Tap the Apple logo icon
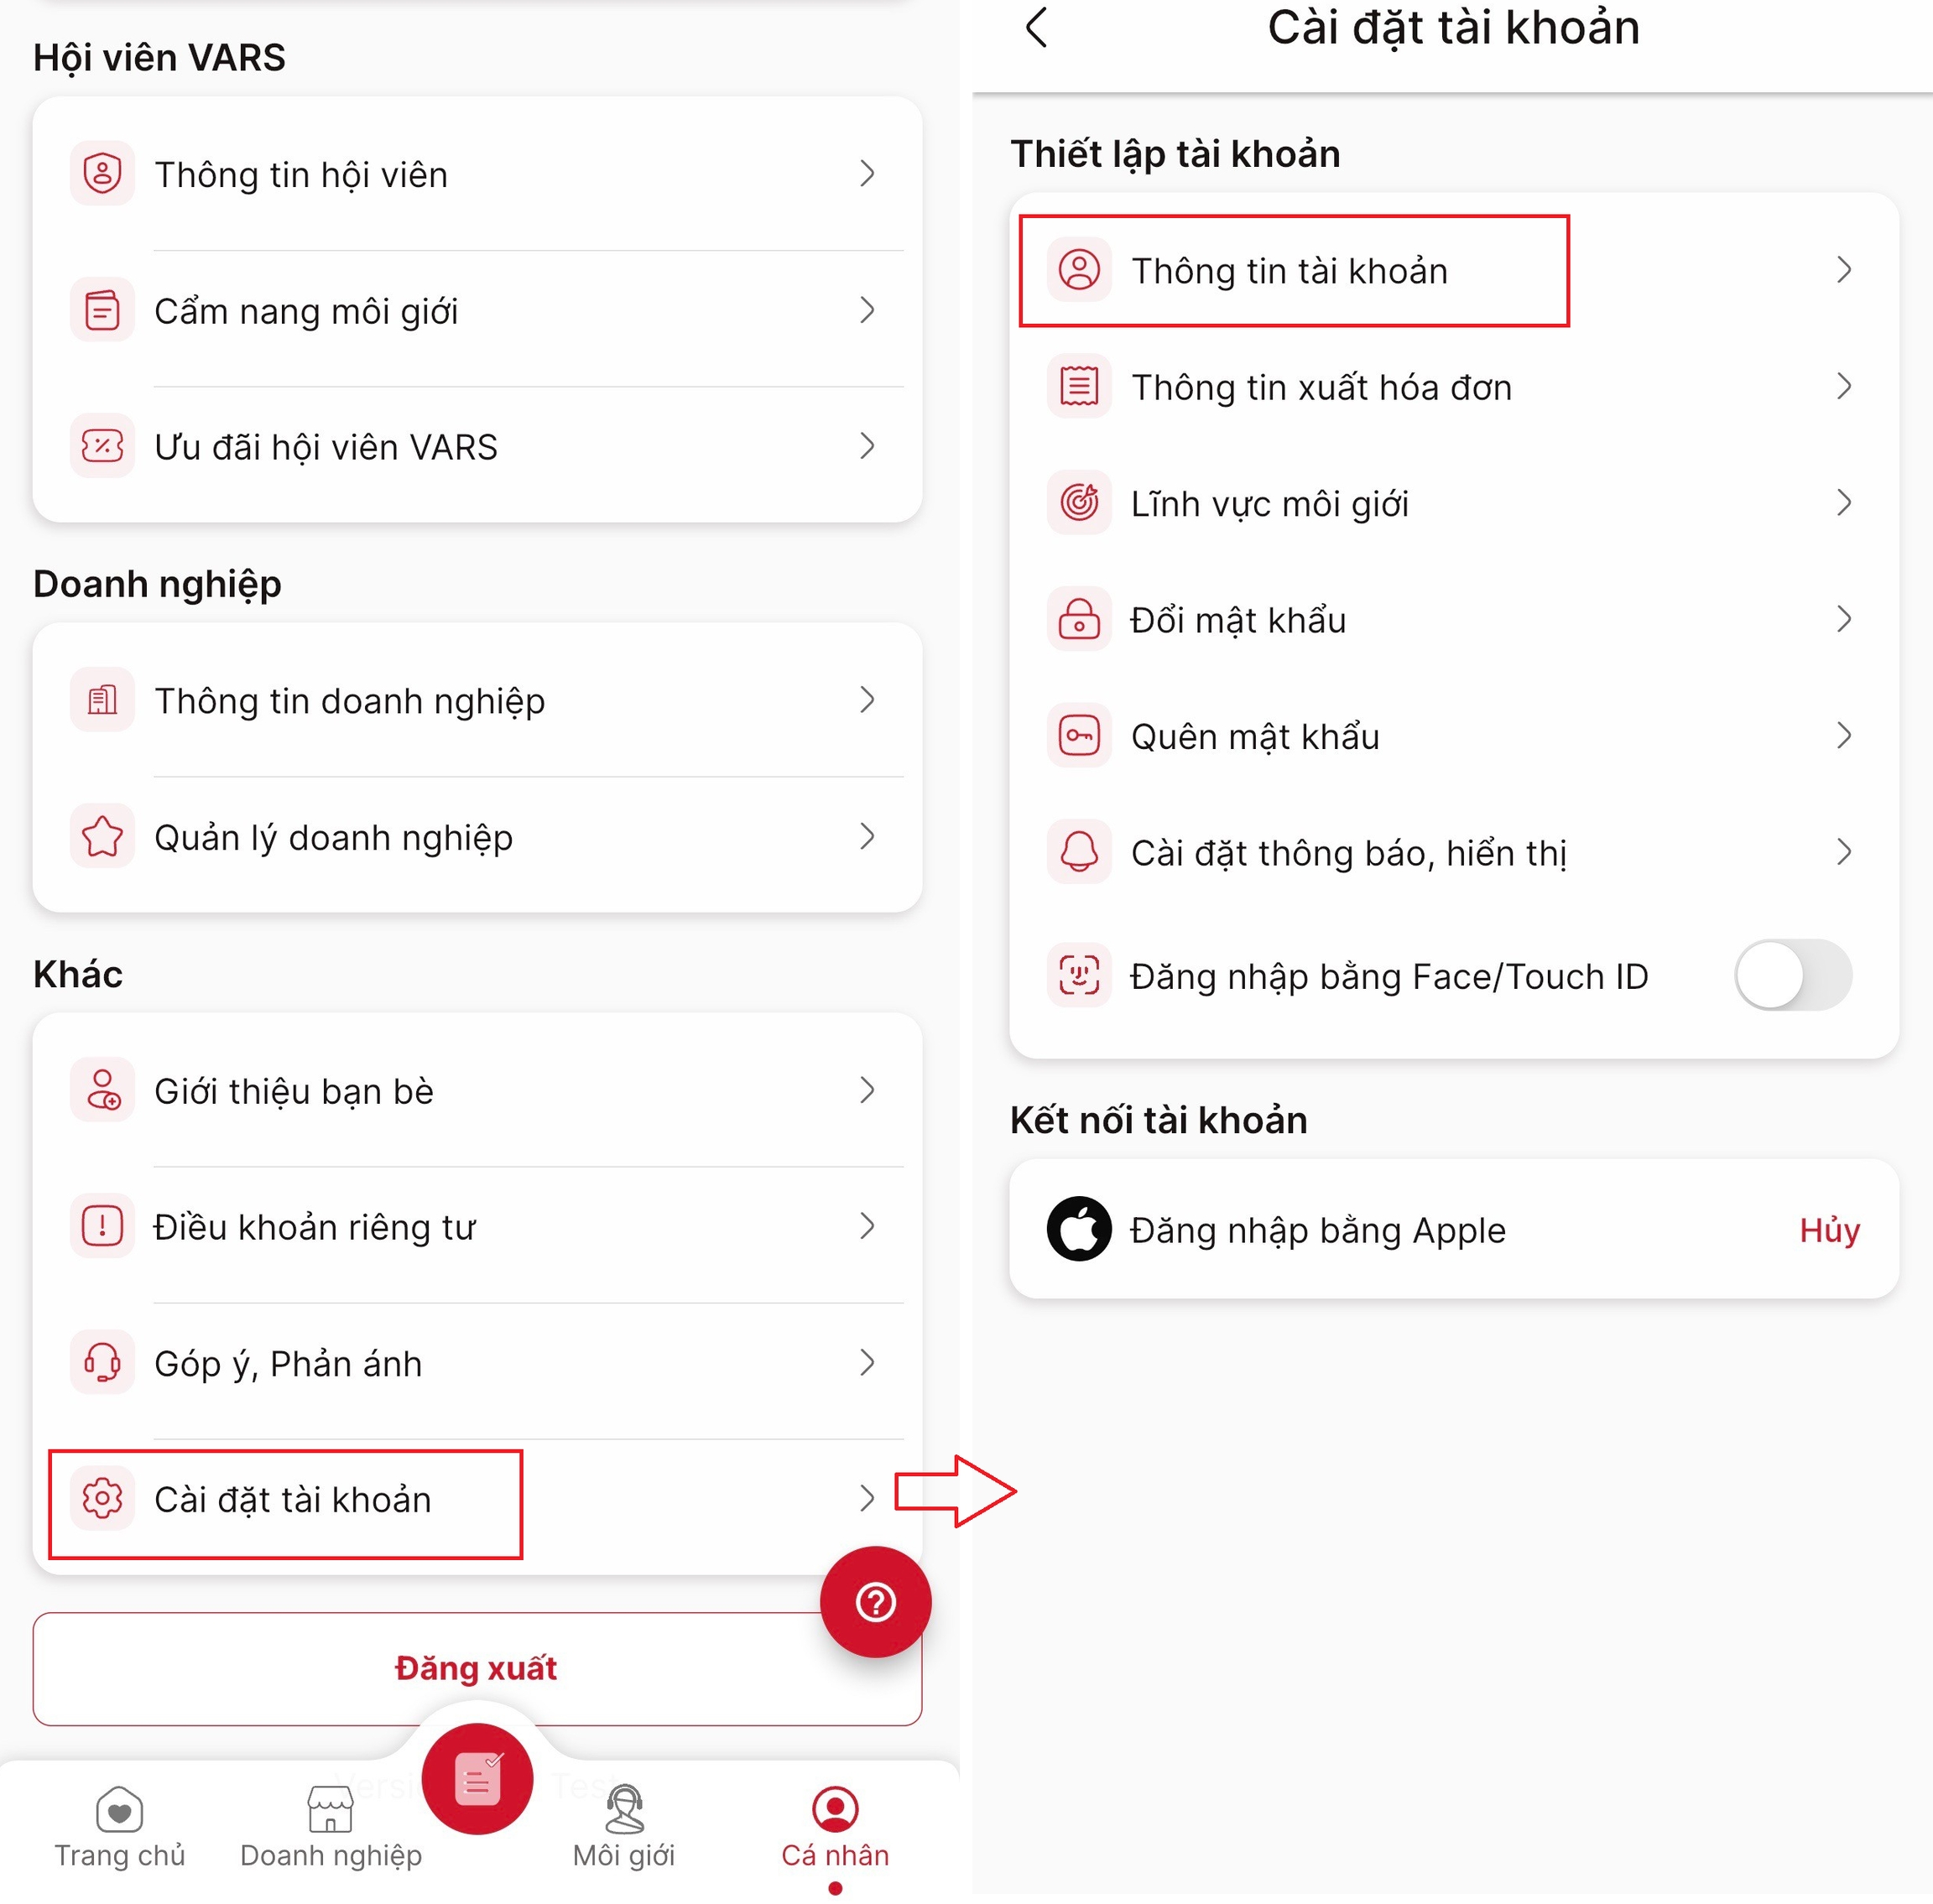 (x=1079, y=1229)
